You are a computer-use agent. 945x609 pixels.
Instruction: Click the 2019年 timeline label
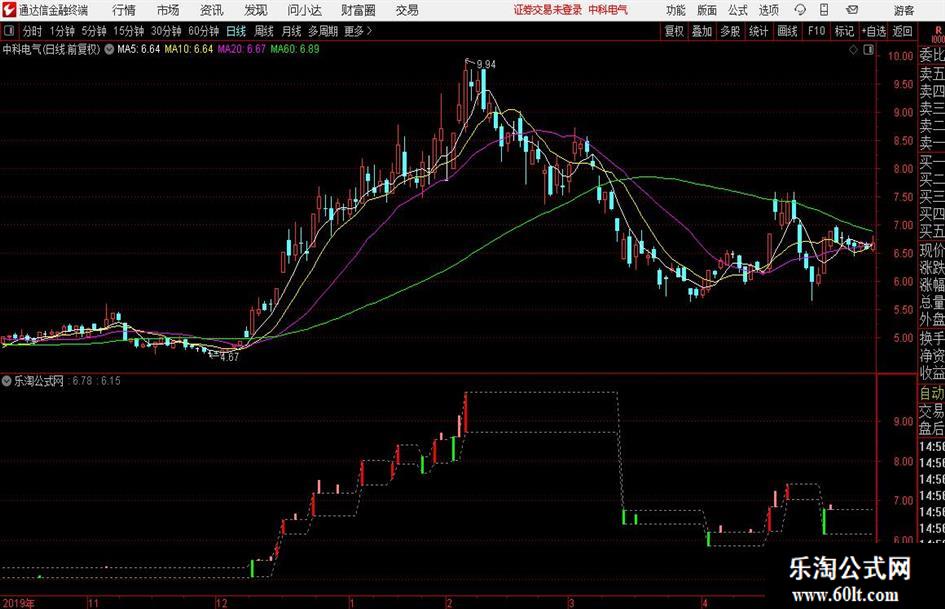point(19,603)
